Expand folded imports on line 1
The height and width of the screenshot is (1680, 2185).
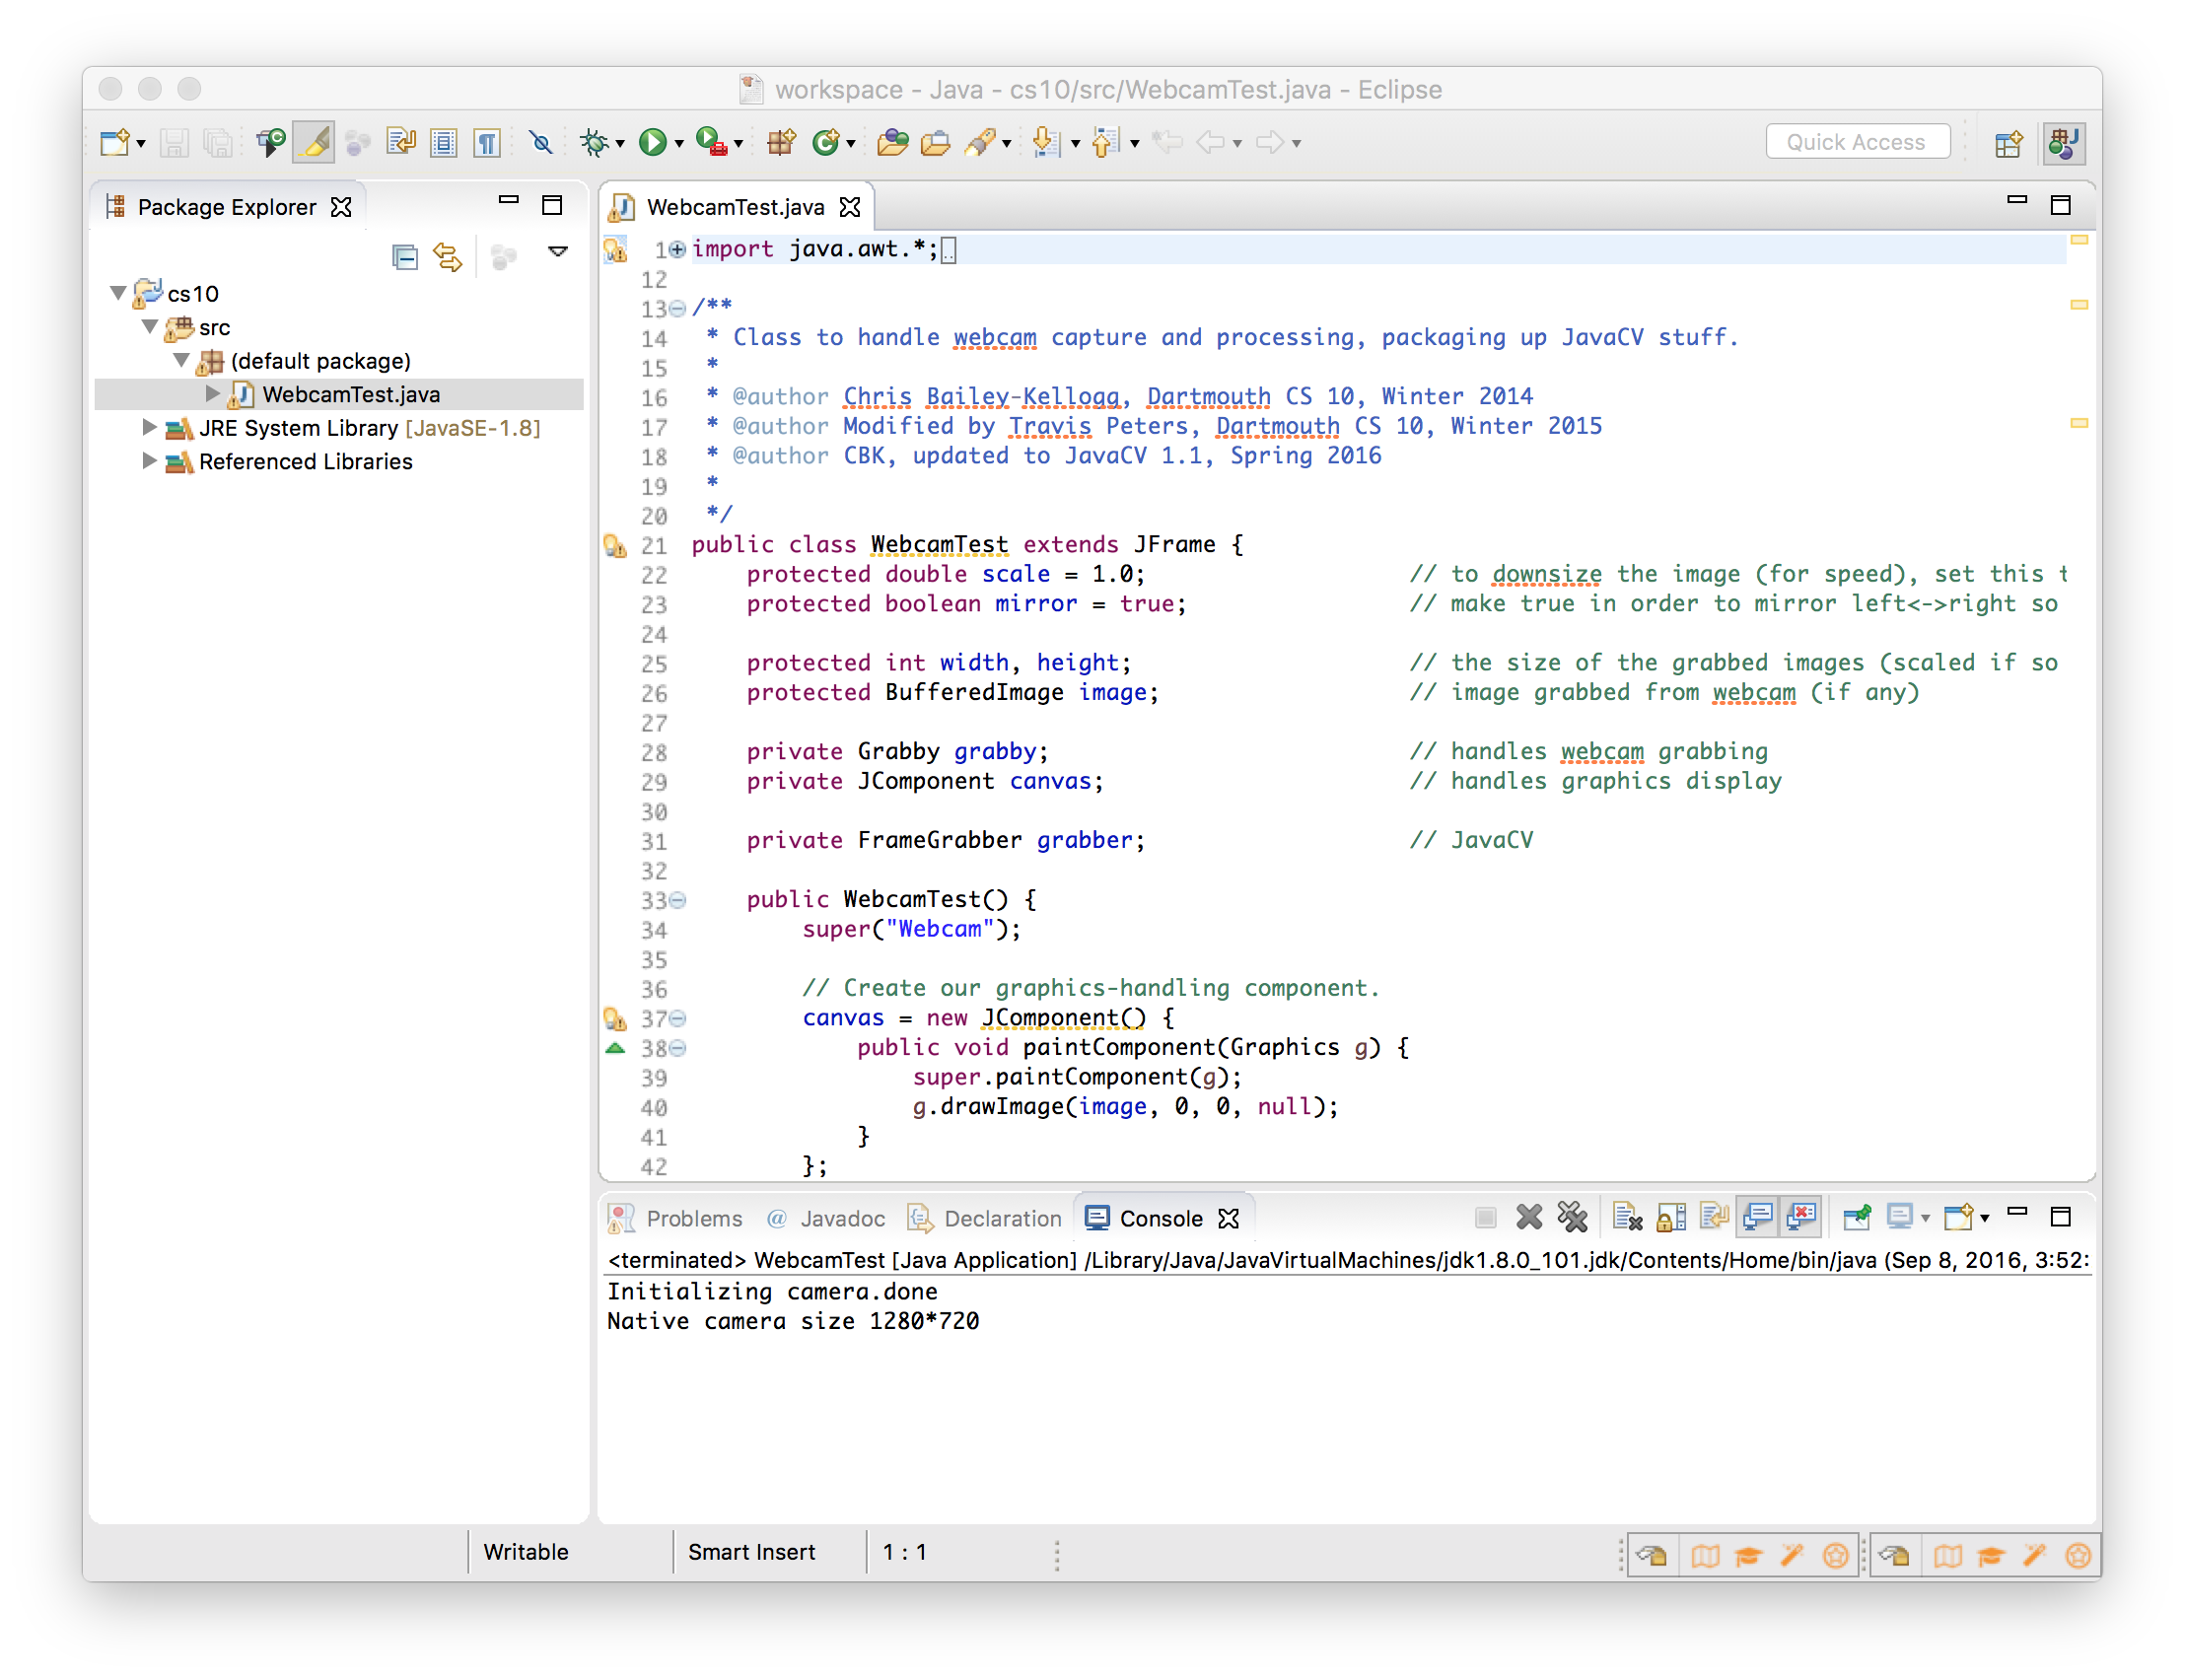point(677,249)
